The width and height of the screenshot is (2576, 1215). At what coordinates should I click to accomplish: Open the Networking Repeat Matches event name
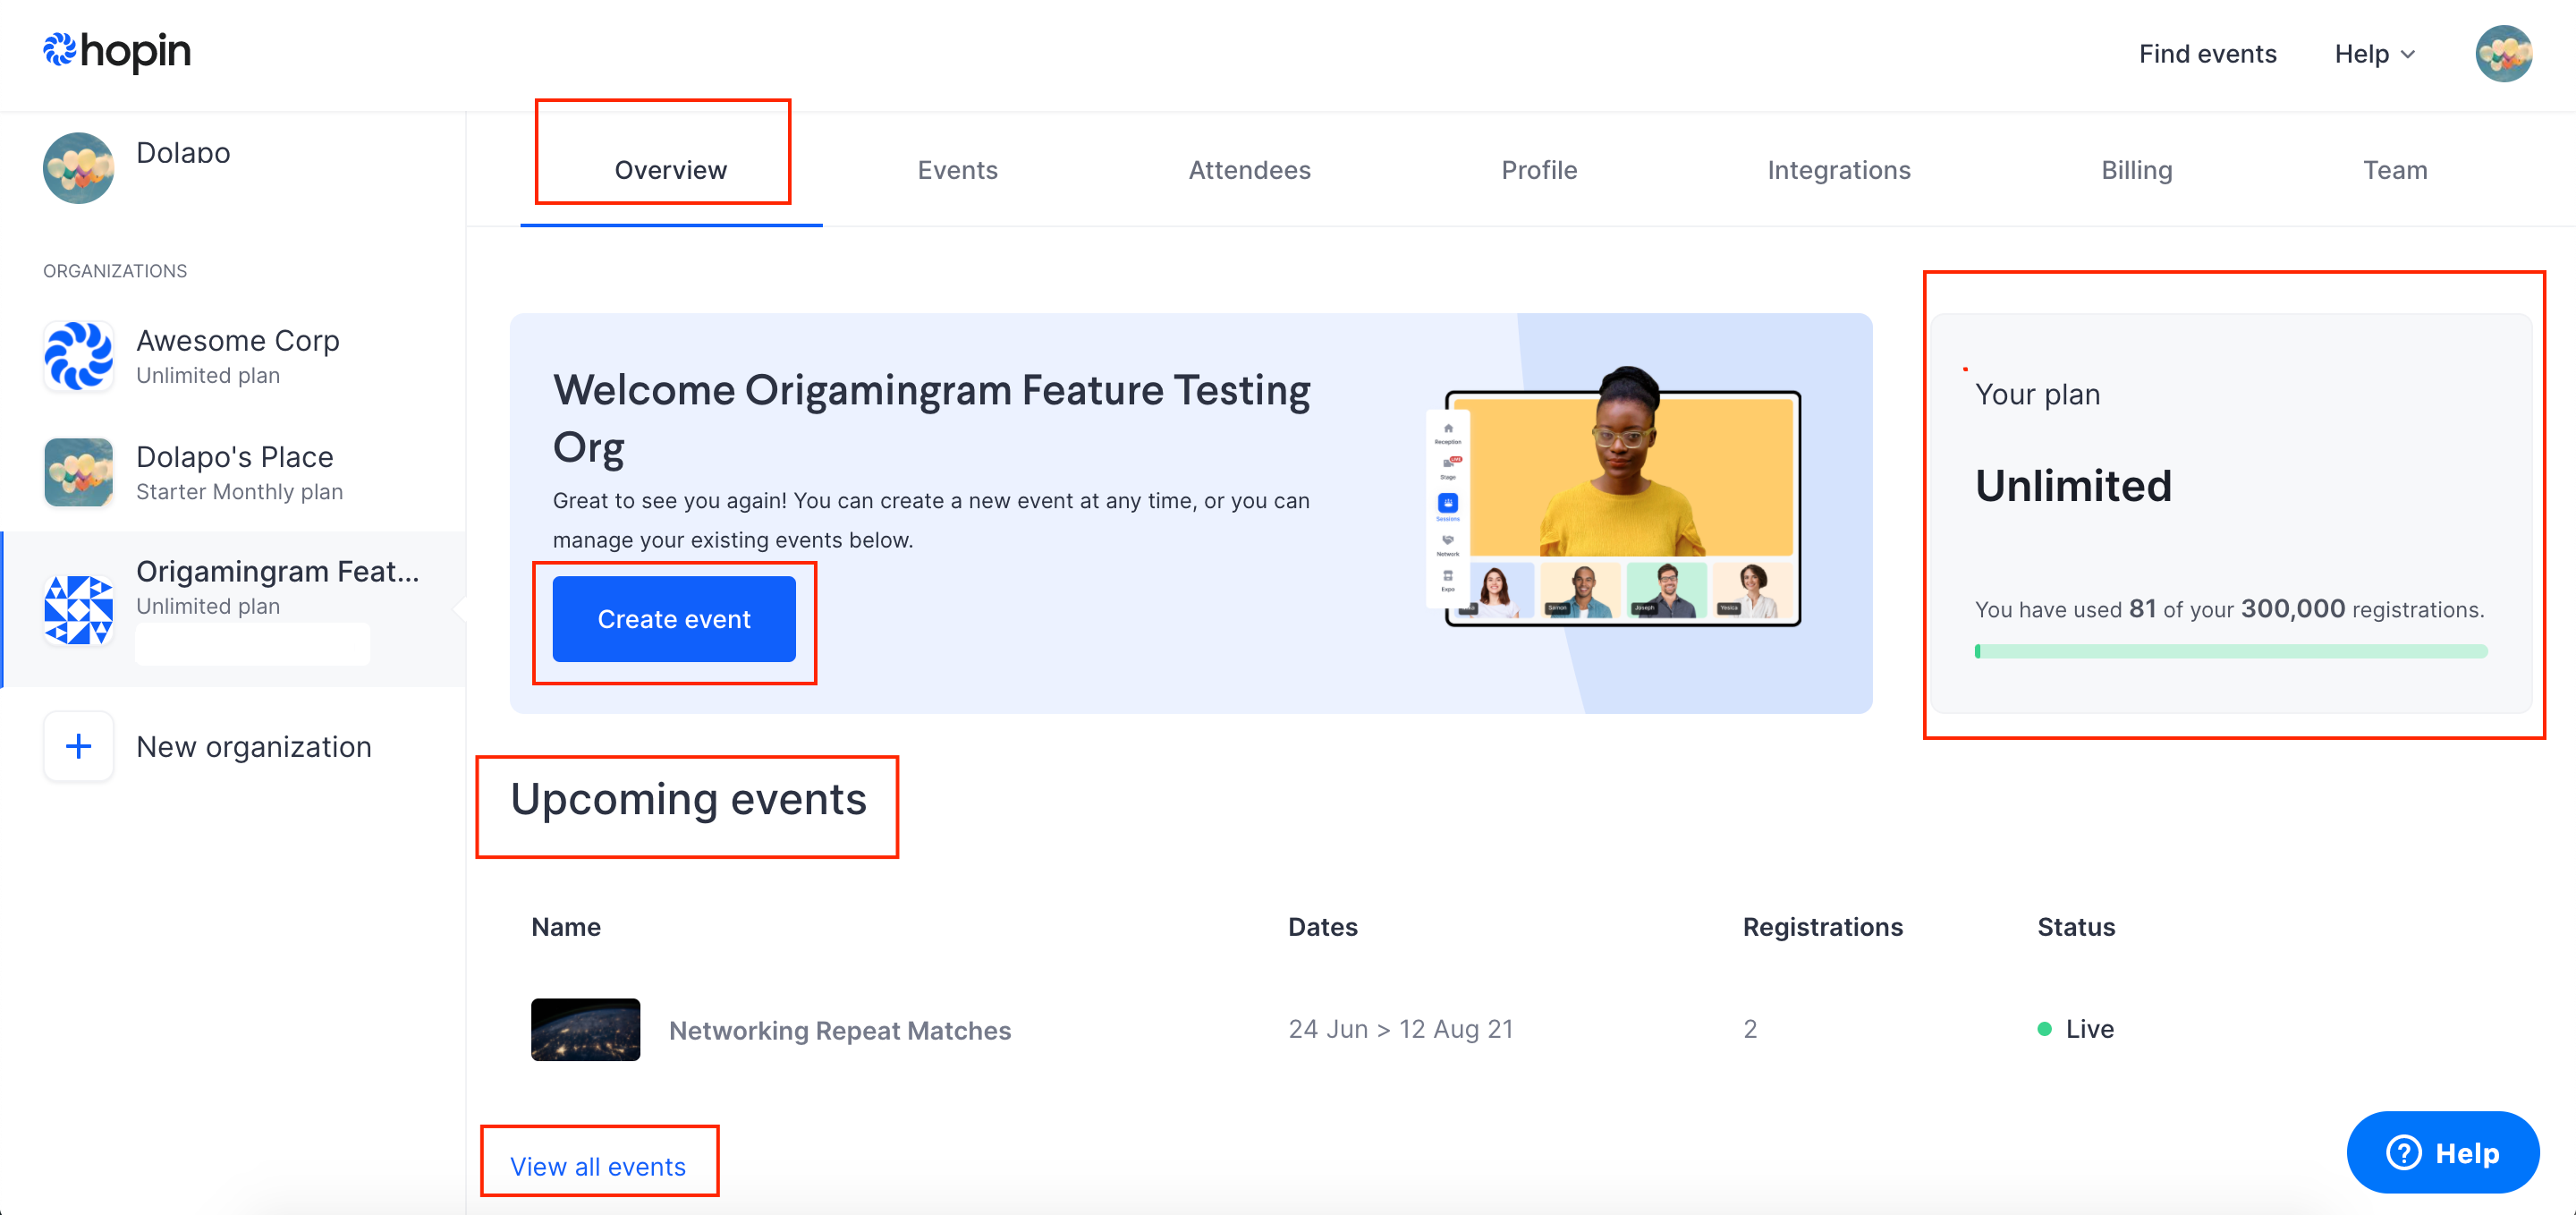(839, 1030)
